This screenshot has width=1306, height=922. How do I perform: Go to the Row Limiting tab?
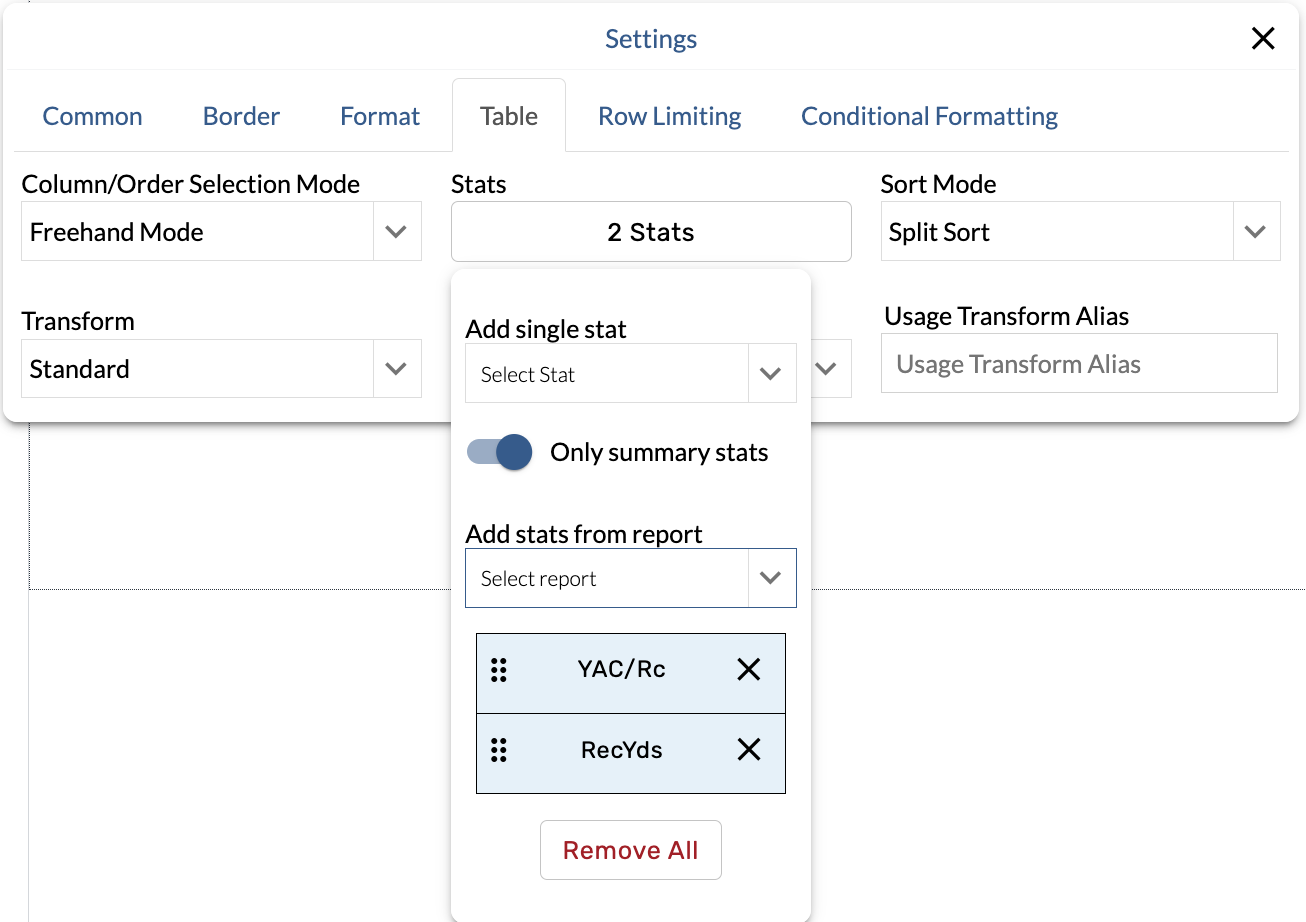pyautogui.click(x=669, y=116)
